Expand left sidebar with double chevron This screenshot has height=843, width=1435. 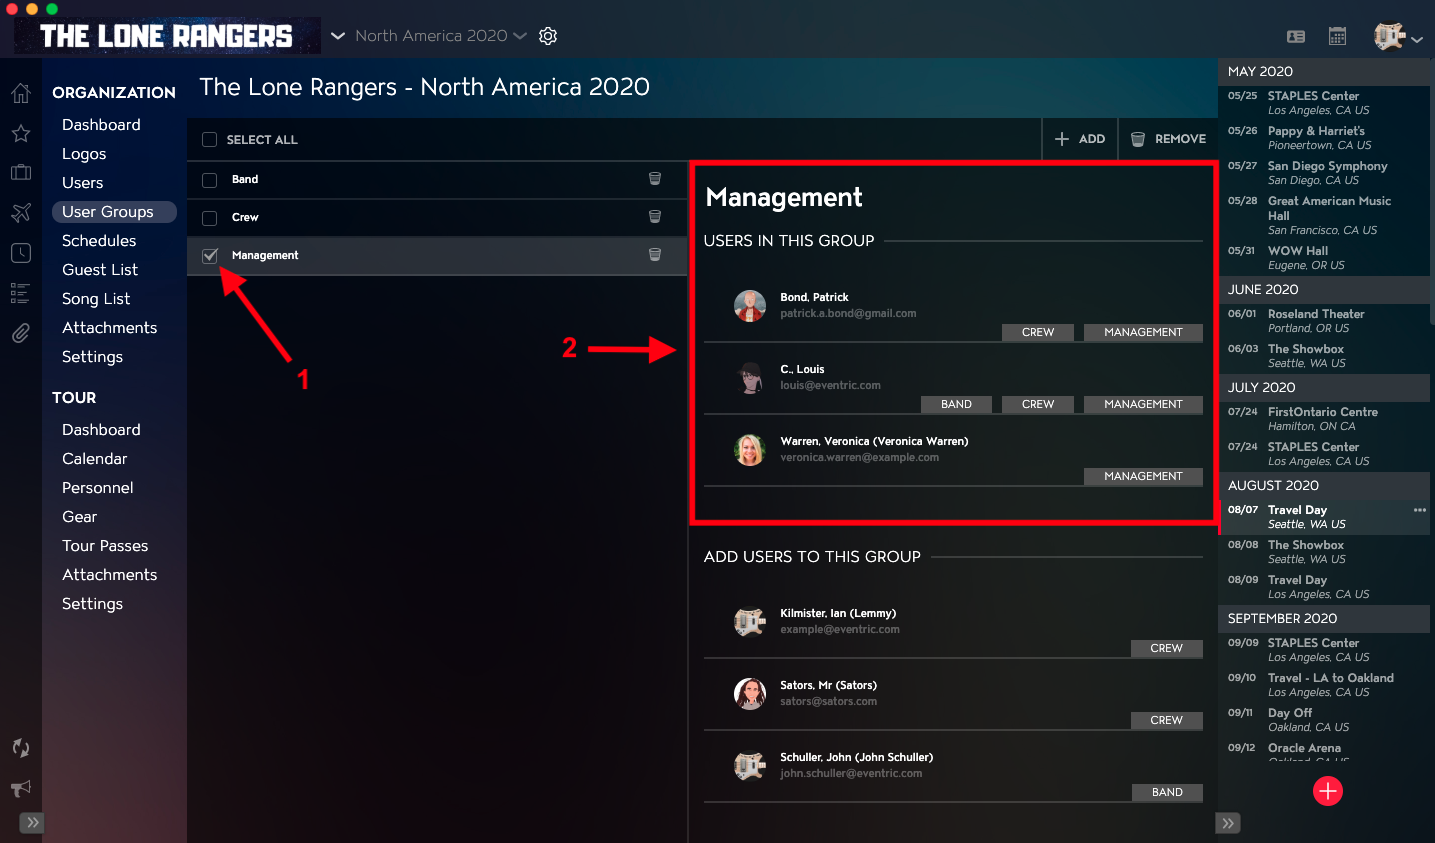pyautogui.click(x=33, y=823)
